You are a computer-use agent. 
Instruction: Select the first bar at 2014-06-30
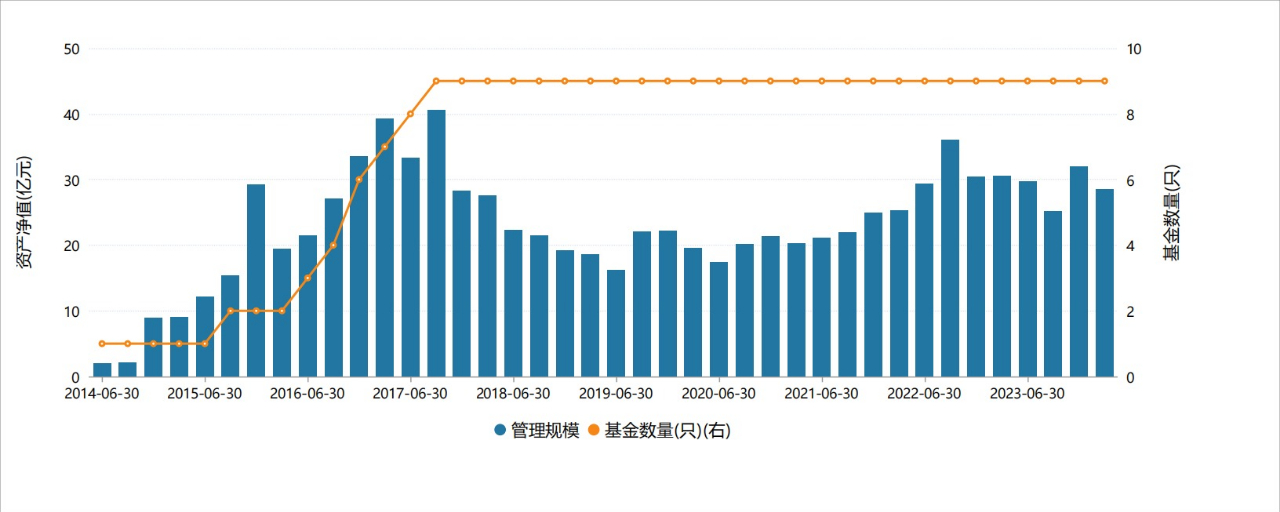pyautogui.click(x=102, y=370)
